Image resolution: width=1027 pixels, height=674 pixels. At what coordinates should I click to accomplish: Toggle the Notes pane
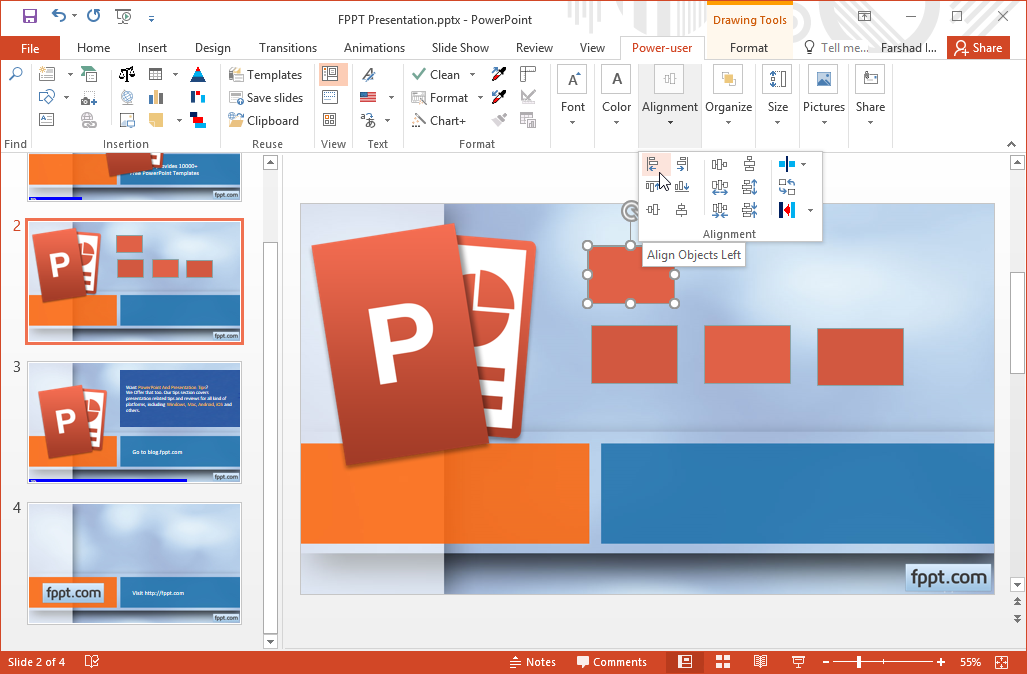(532, 662)
